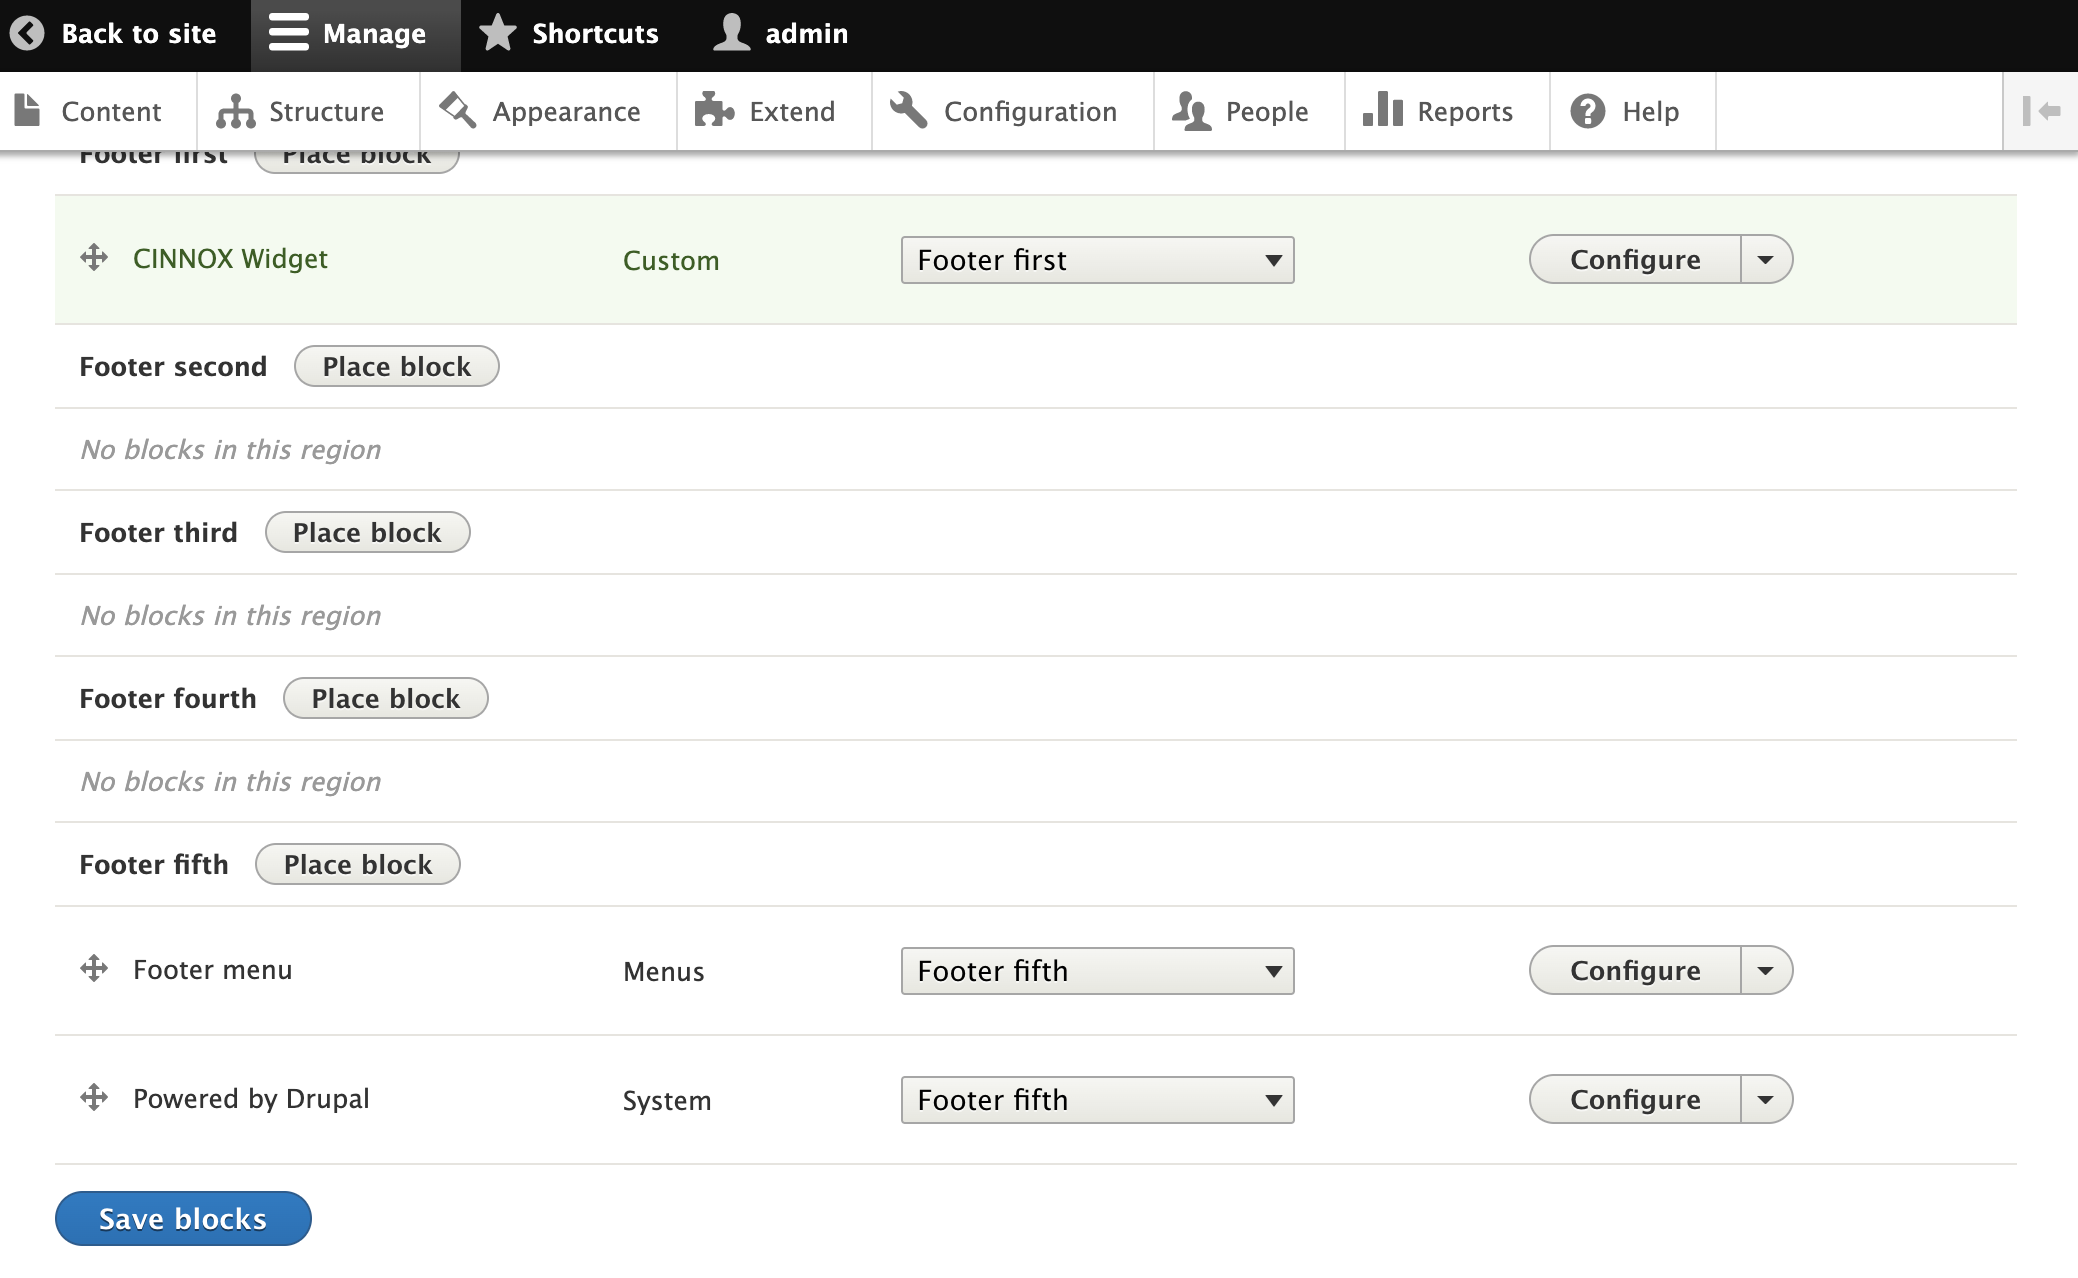Image resolution: width=2078 pixels, height=1278 pixels.
Task: Click the drag handle for Powered by Drupal
Action: coord(94,1098)
